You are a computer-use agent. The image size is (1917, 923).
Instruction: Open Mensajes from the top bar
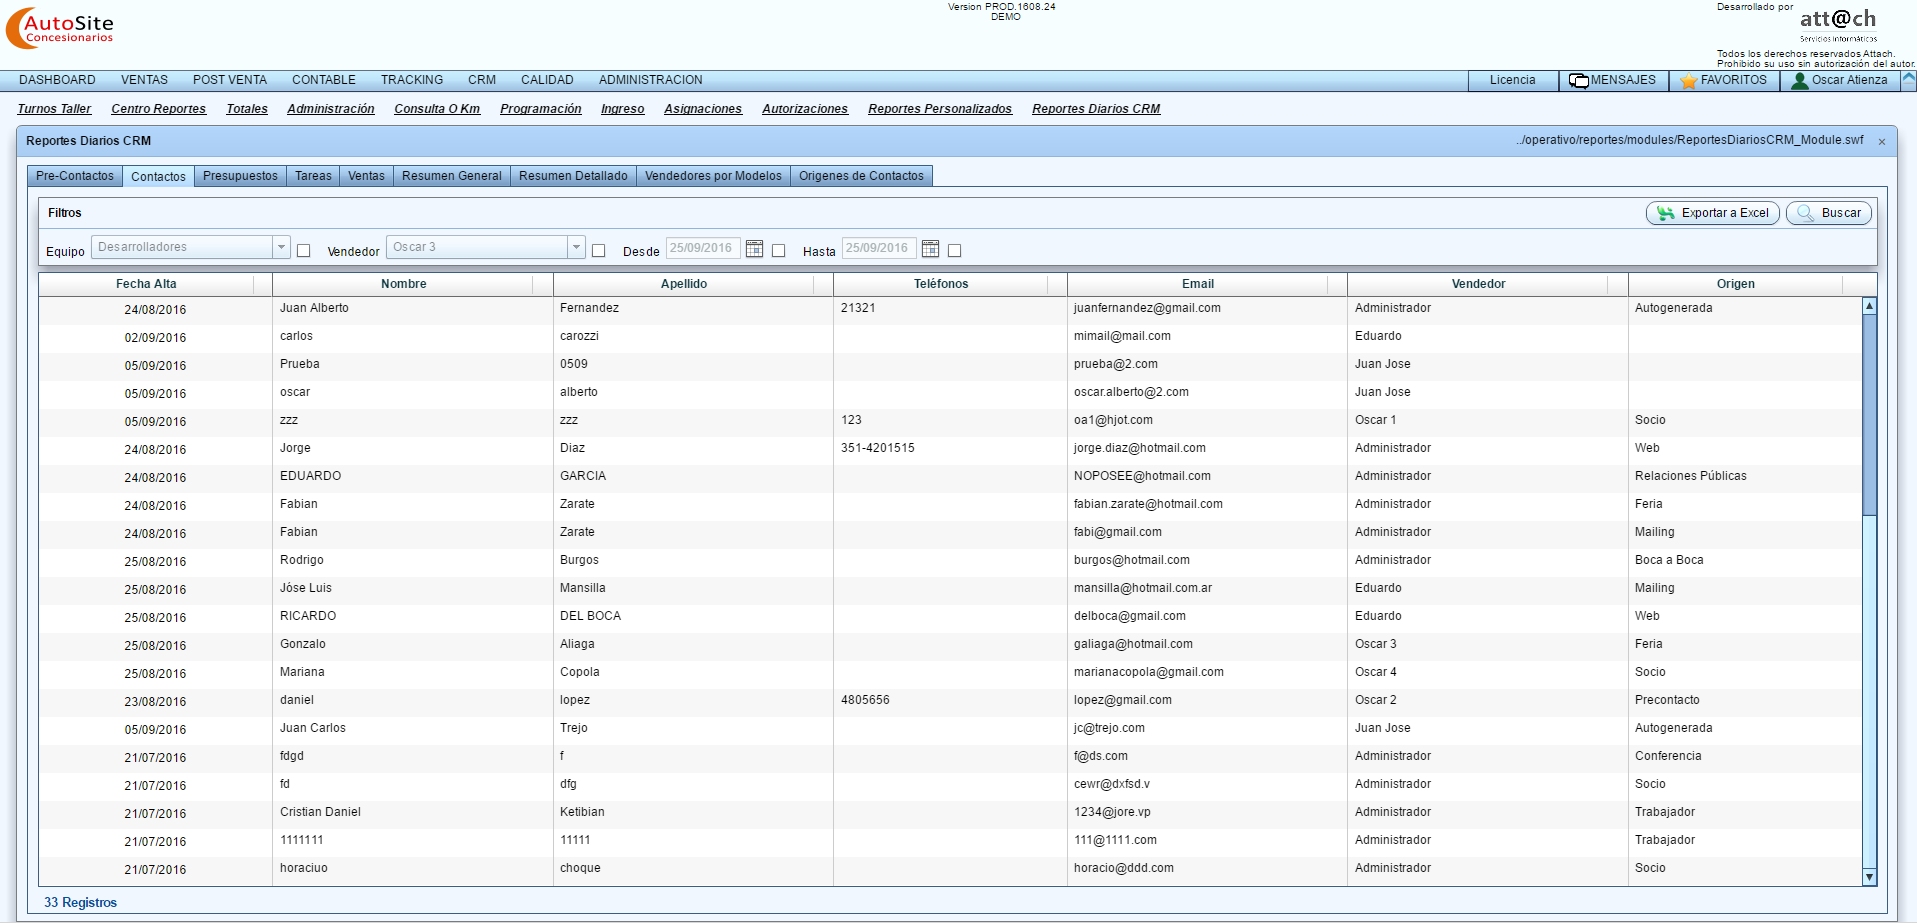pyautogui.click(x=1613, y=81)
